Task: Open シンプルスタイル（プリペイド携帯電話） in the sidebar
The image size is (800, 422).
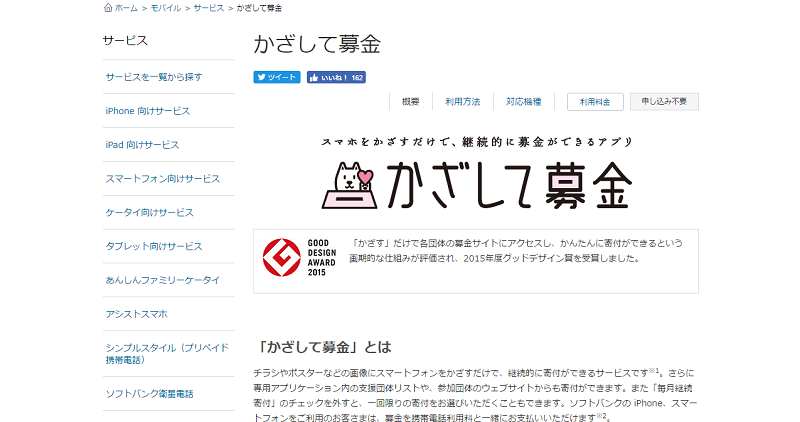Action: (167, 354)
